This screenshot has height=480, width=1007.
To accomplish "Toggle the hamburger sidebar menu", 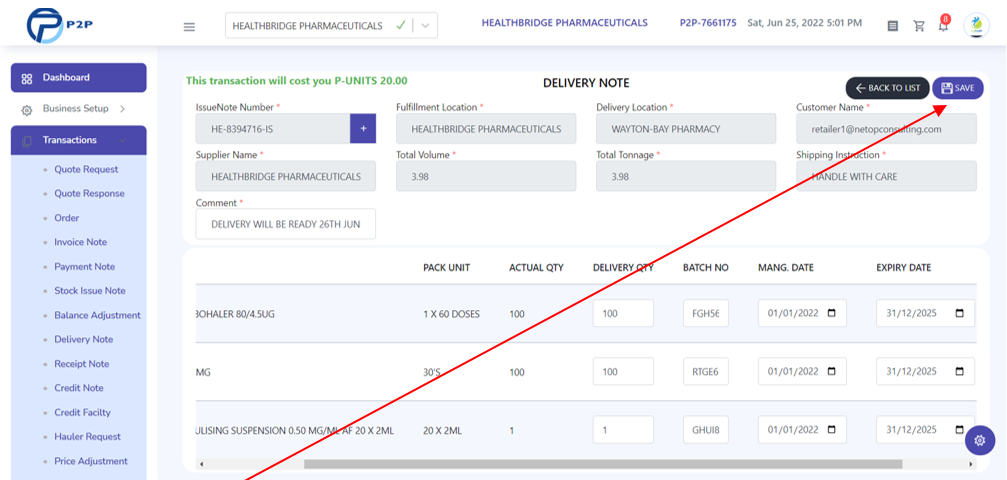I will coord(189,27).
